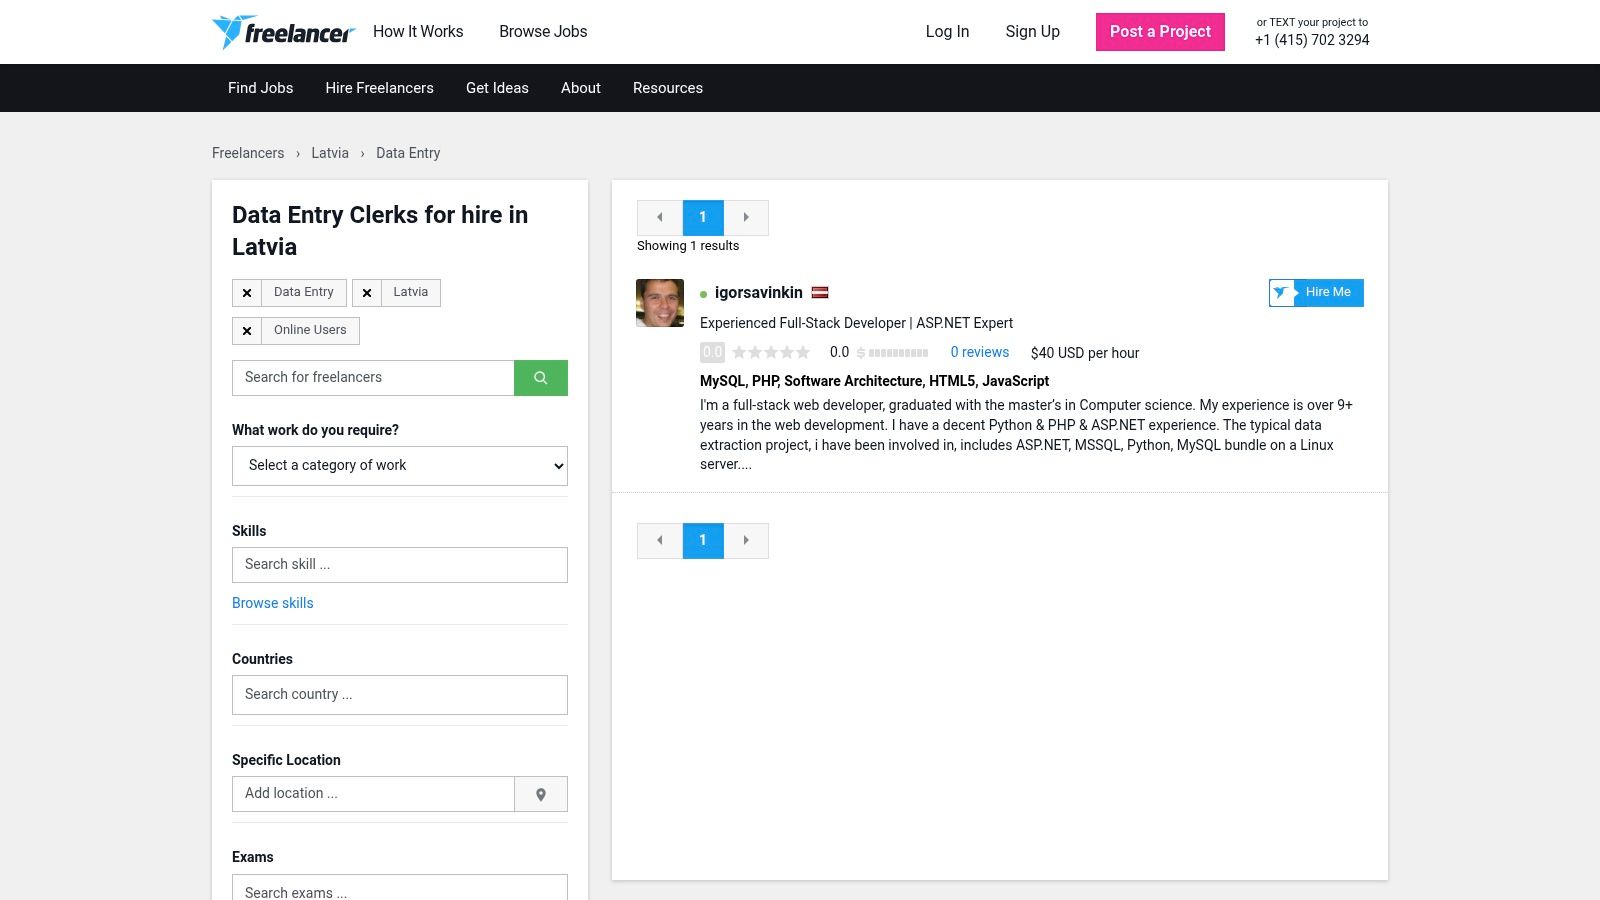Click the Freelancer logo

[283, 32]
